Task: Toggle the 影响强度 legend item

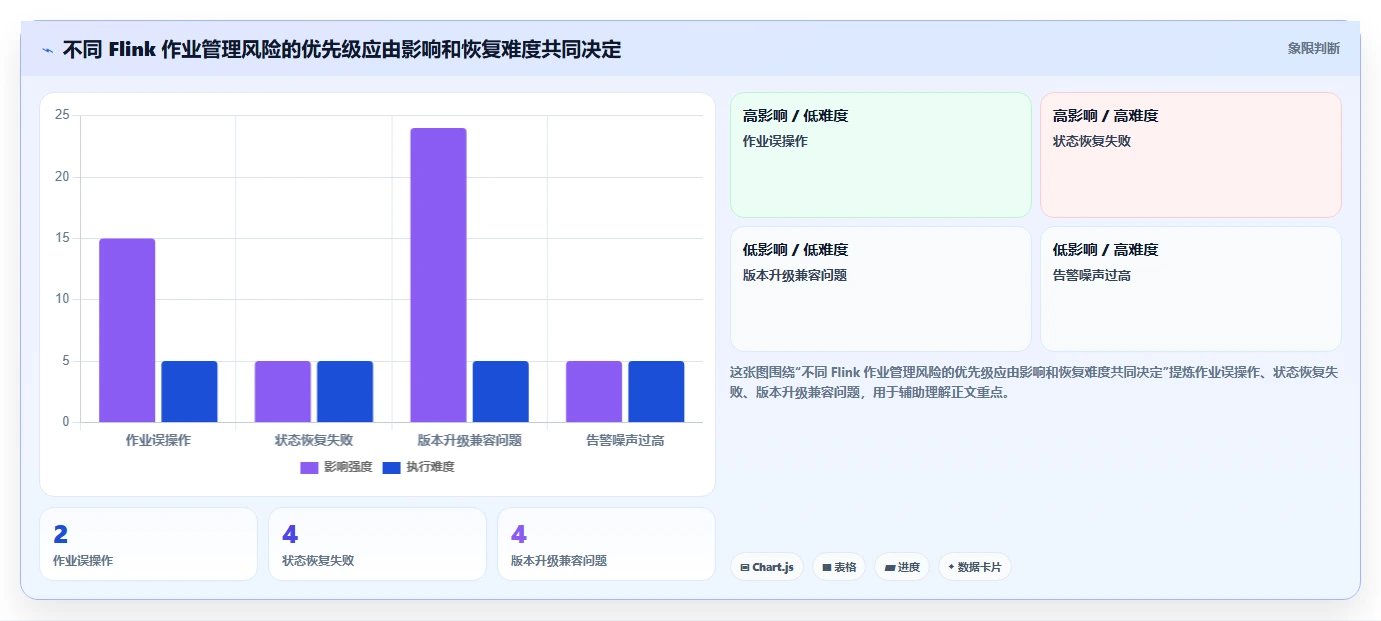Action: 336,467
